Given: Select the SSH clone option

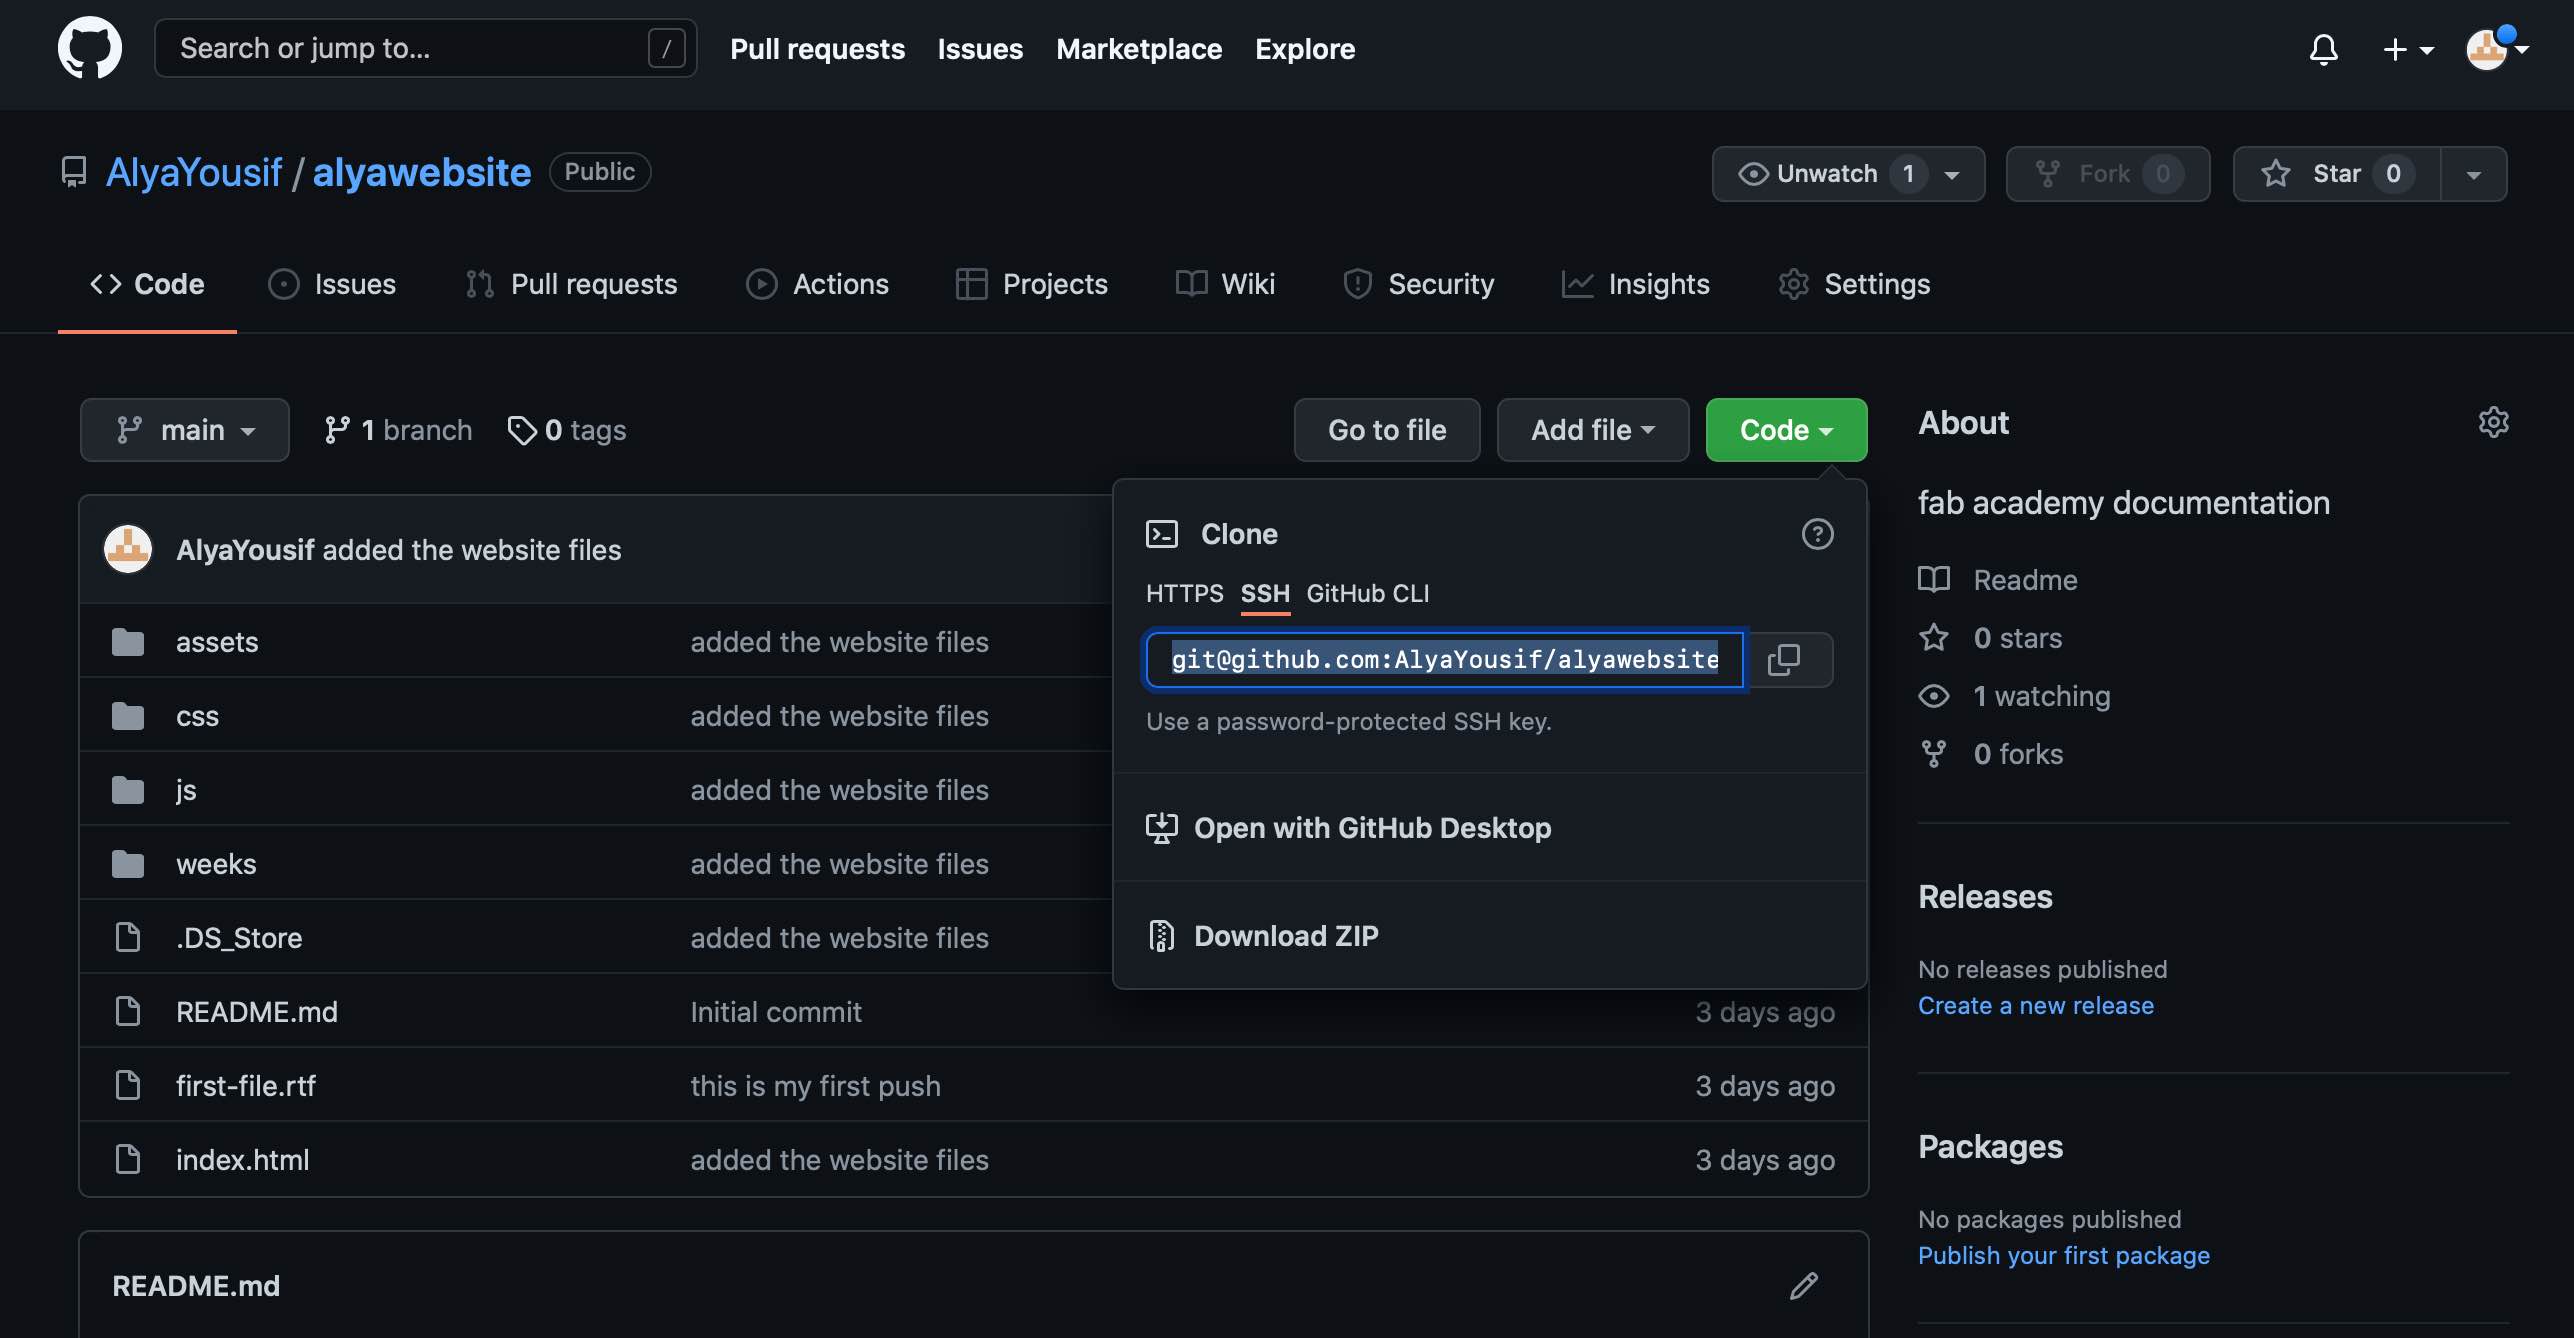Looking at the screenshot, I should [1265, 593].
